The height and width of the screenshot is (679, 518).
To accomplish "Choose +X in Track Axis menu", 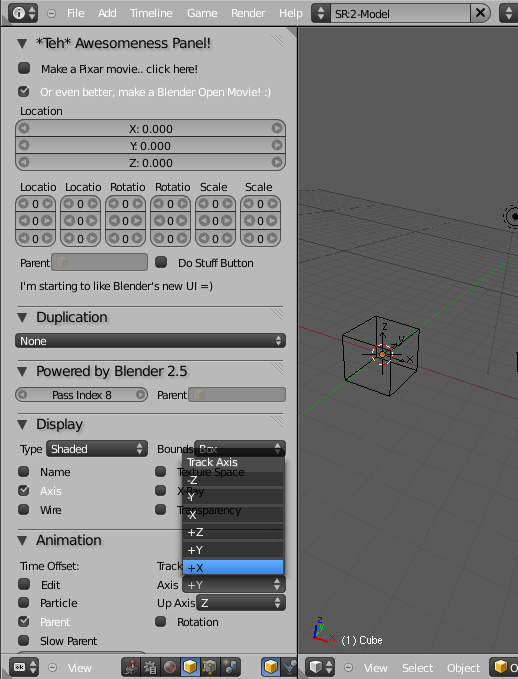I will tap(233, 567).
